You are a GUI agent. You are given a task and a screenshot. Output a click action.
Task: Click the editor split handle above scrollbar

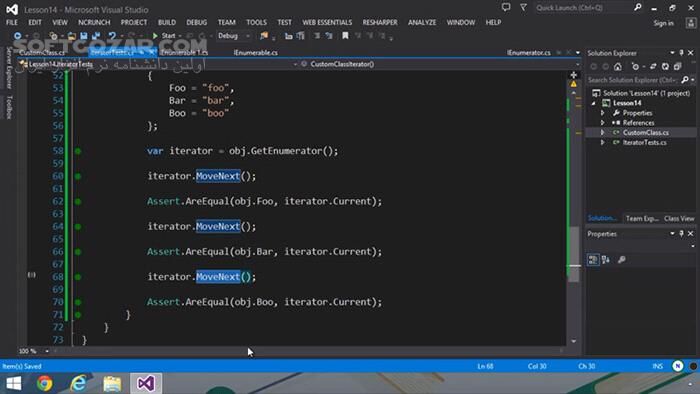click(x=574, y=75)
